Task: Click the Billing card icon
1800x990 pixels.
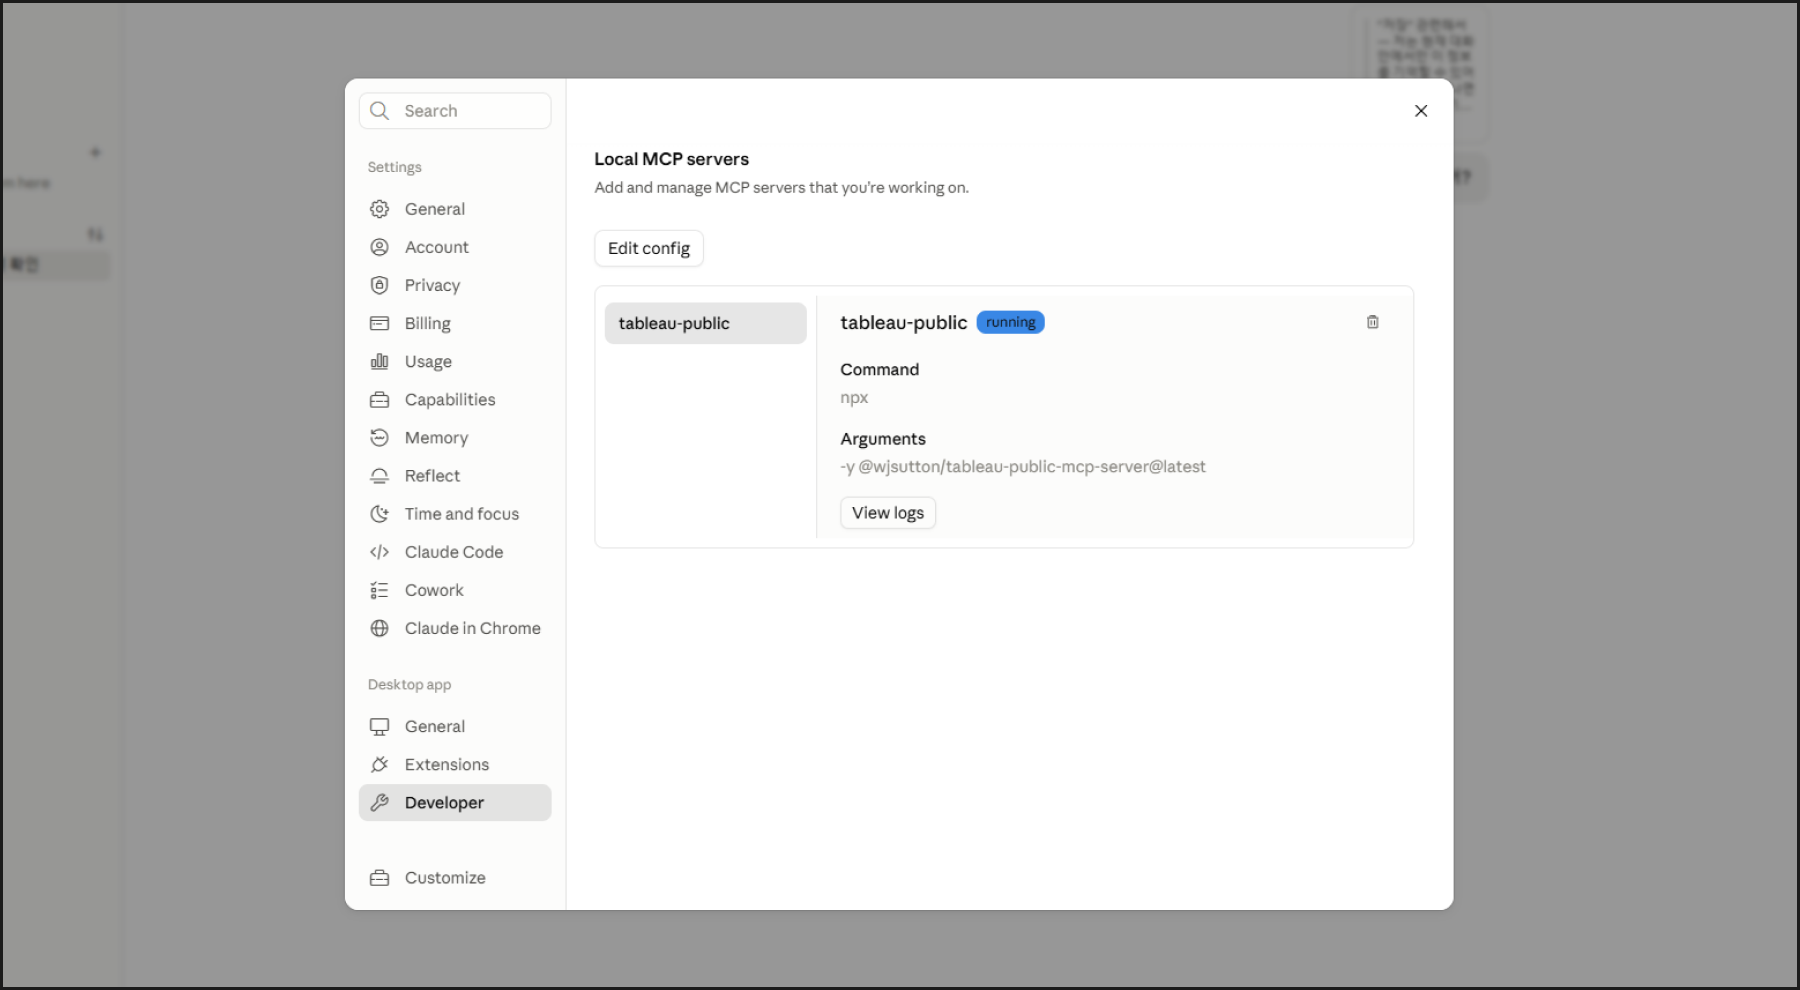Action: tap(380, 323)
